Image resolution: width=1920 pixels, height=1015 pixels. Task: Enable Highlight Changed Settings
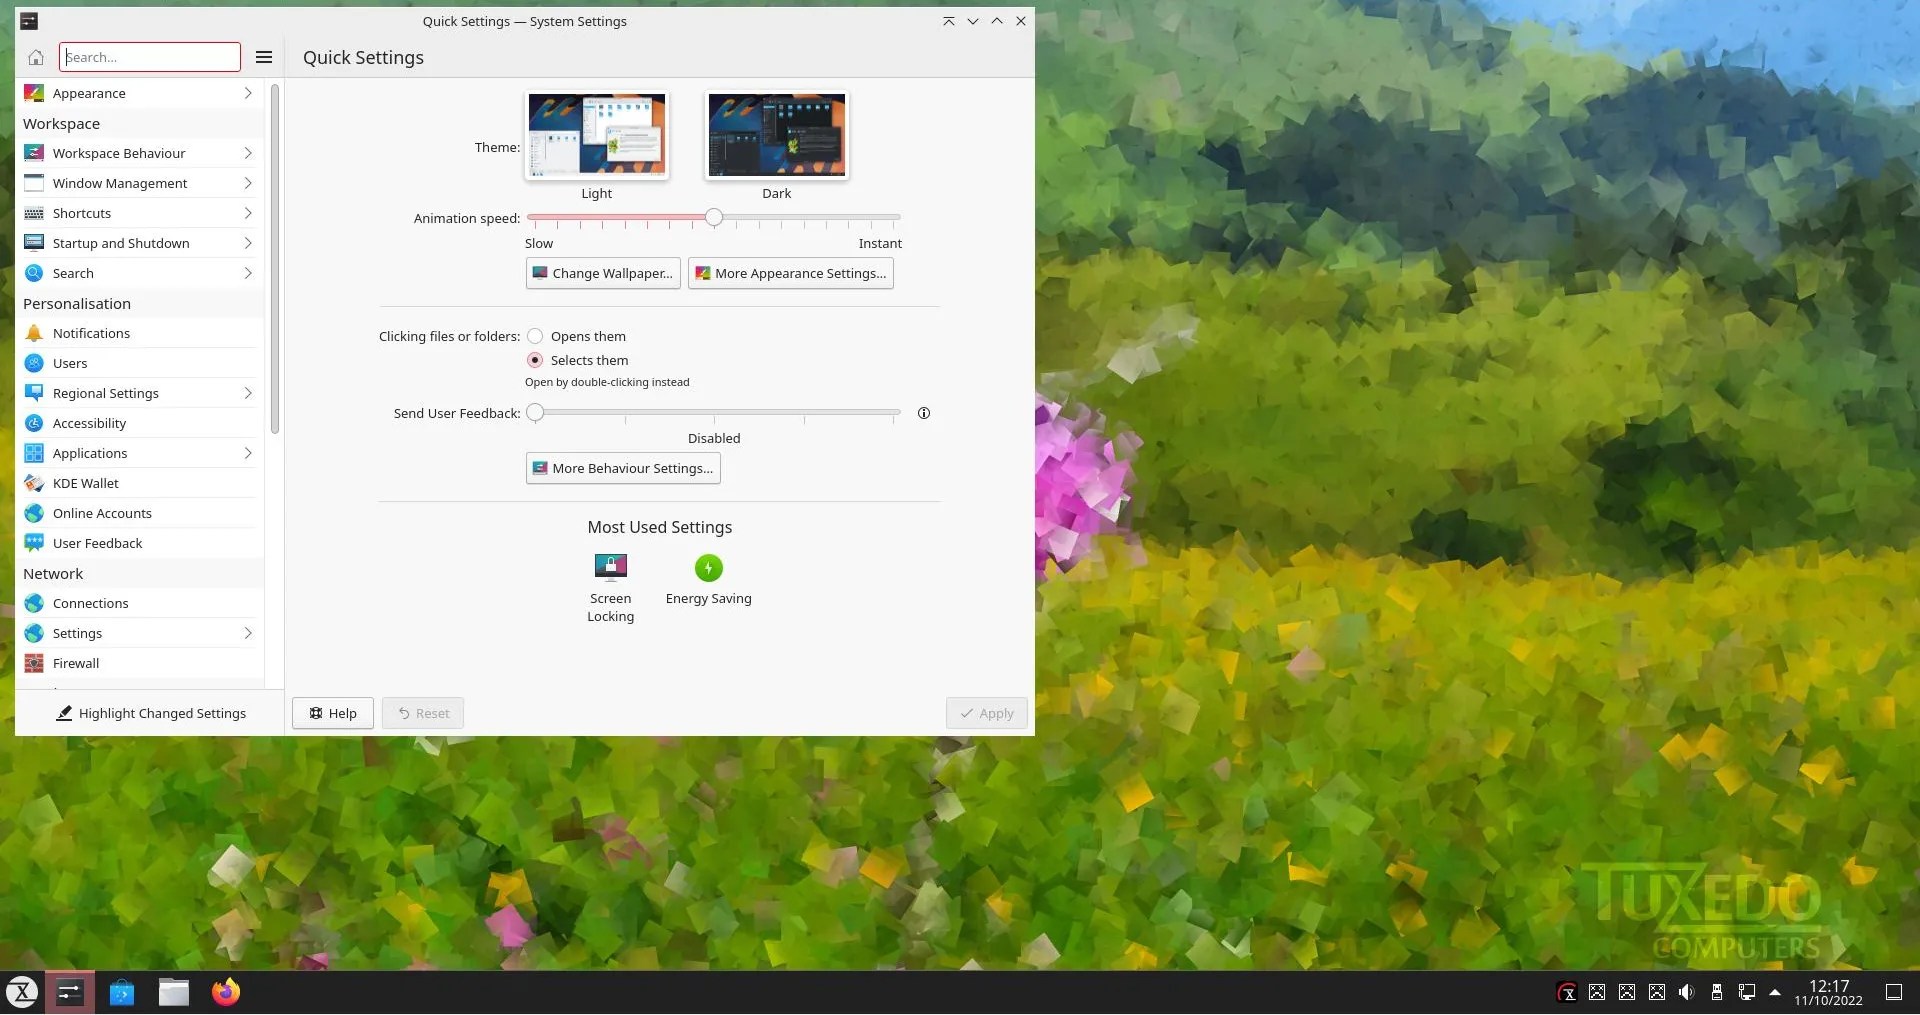click(152, 713)
